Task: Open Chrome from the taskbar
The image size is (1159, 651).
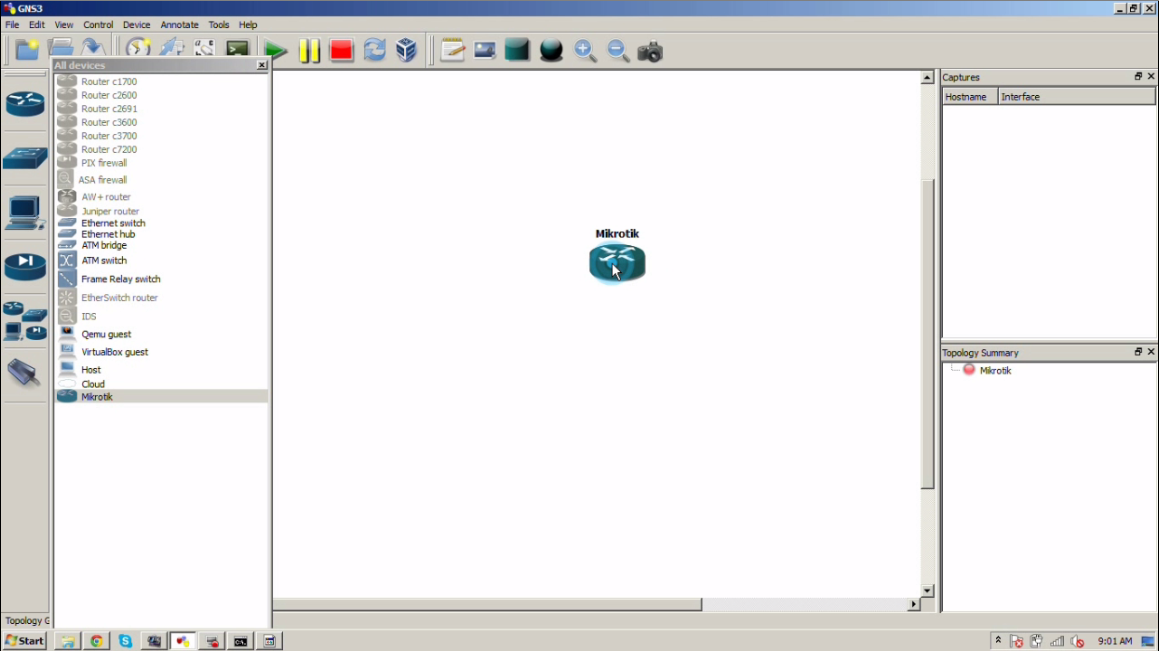Action: coord(96,641)
